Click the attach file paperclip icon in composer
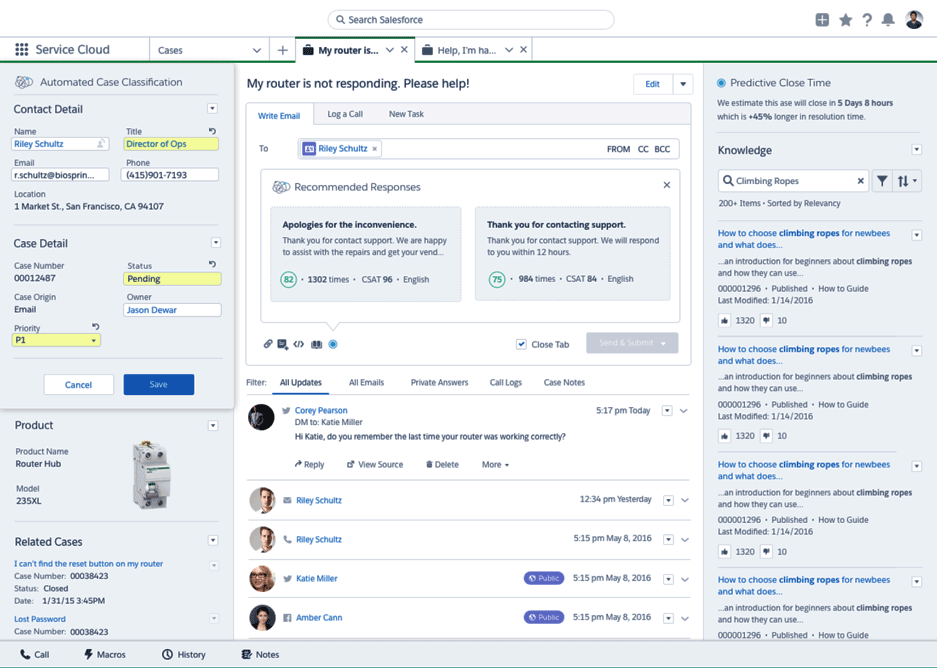The image size is (937, 668). tap(268, 343)
